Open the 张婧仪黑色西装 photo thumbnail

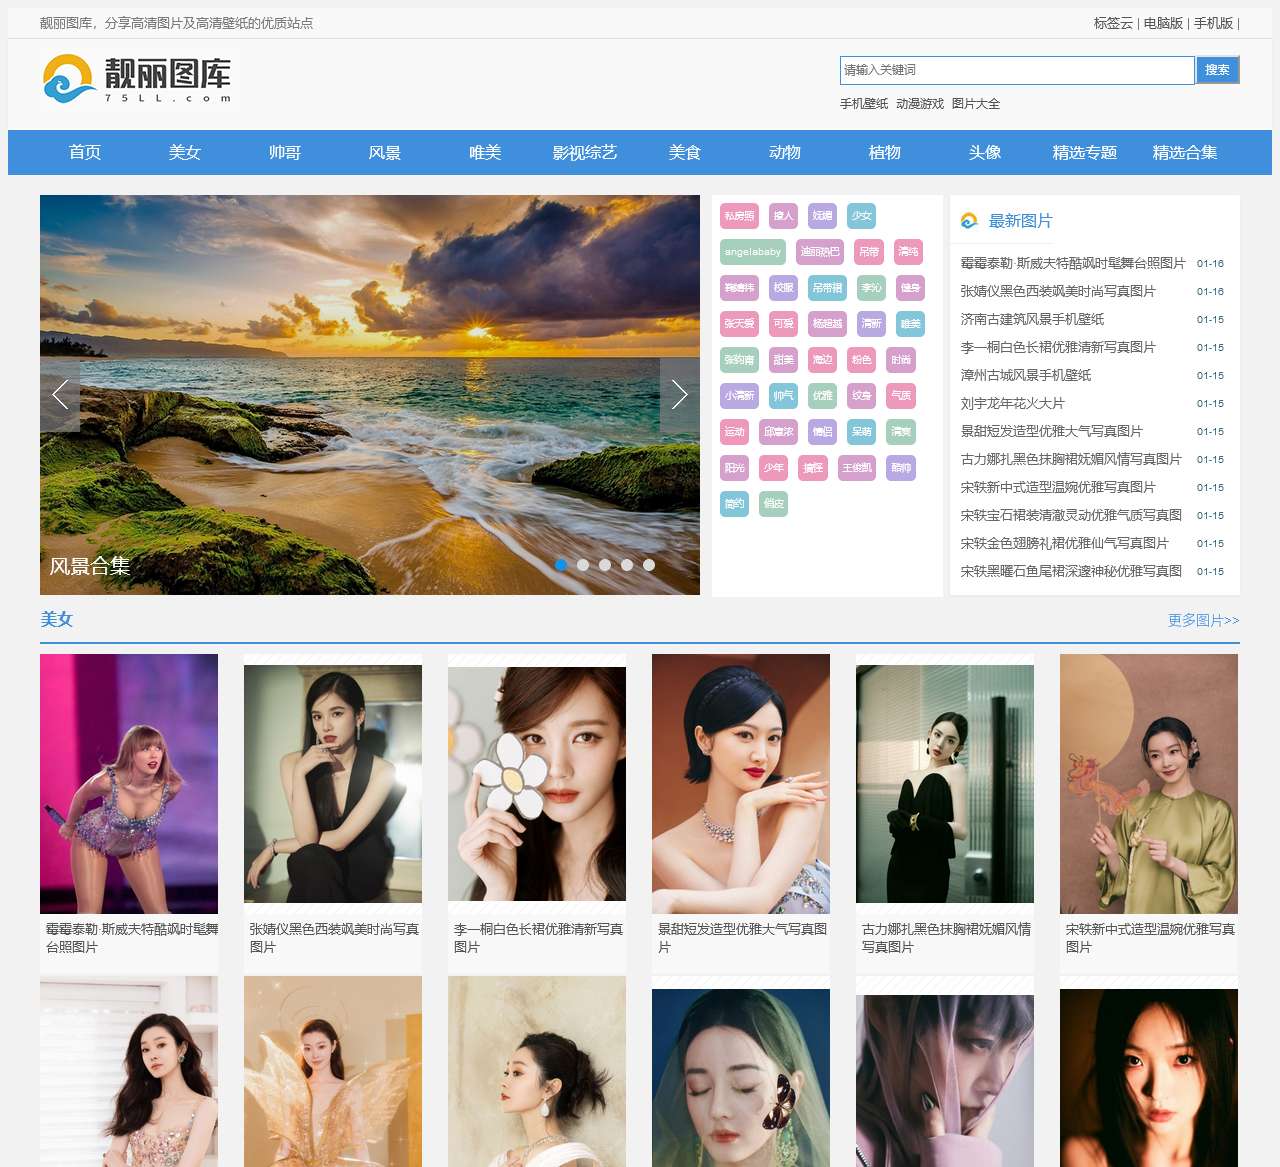point(333,784)
